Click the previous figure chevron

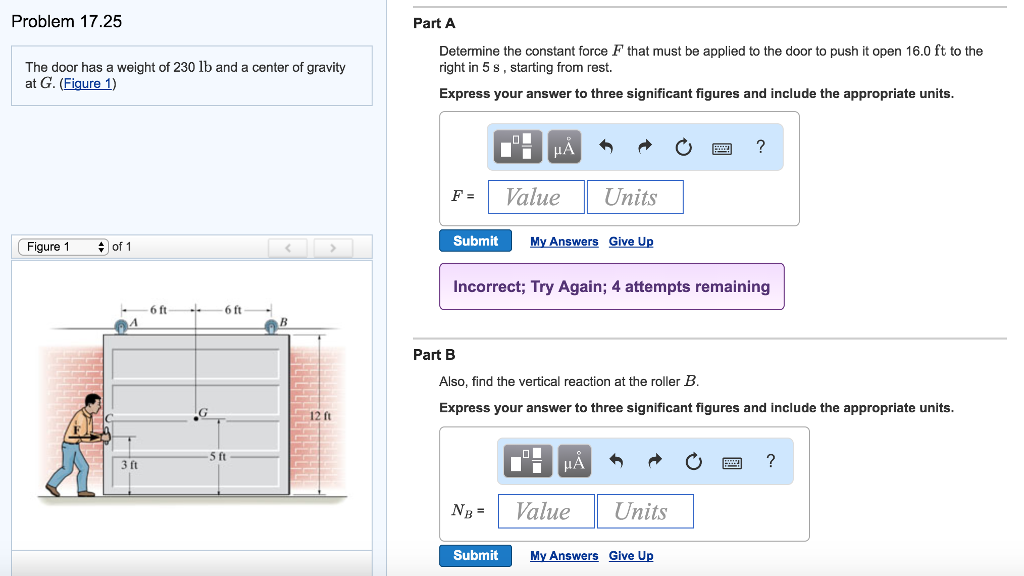tap(288, 247)
